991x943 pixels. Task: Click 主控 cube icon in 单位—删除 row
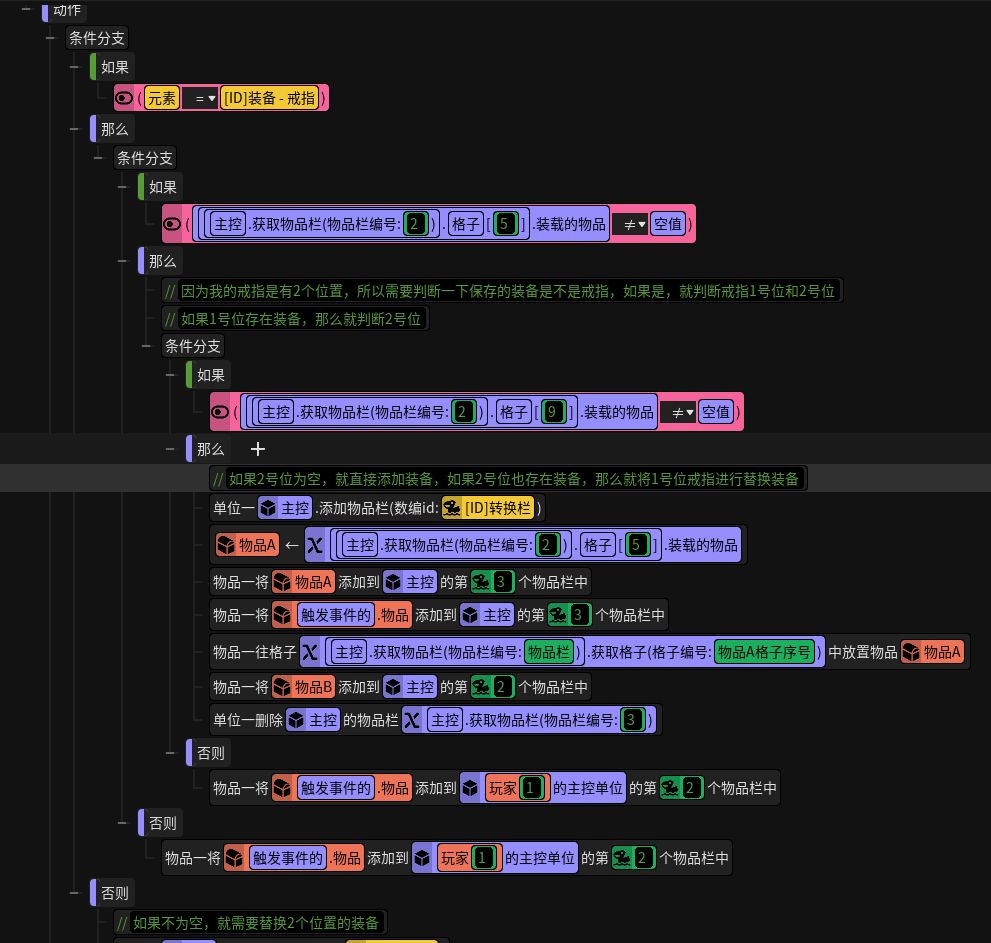(x=295, y=720)
